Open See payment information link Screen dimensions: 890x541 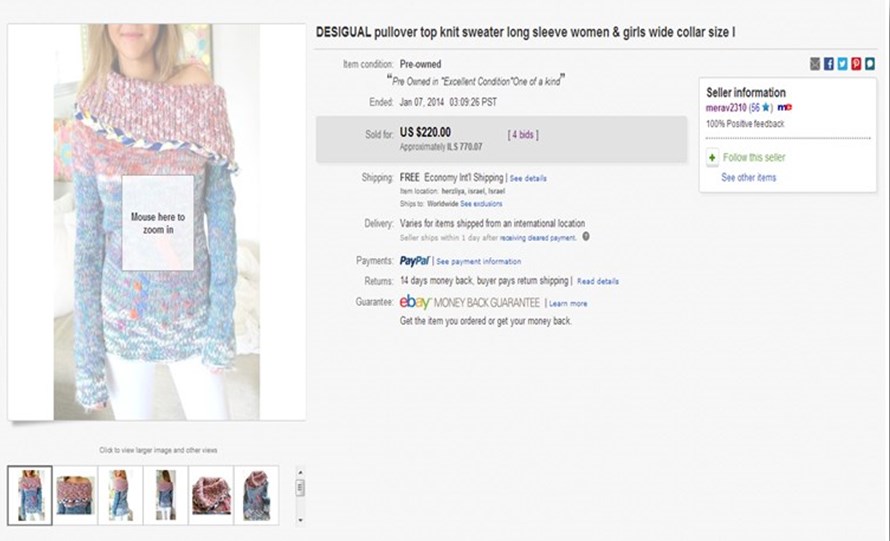tap(478, 262)
